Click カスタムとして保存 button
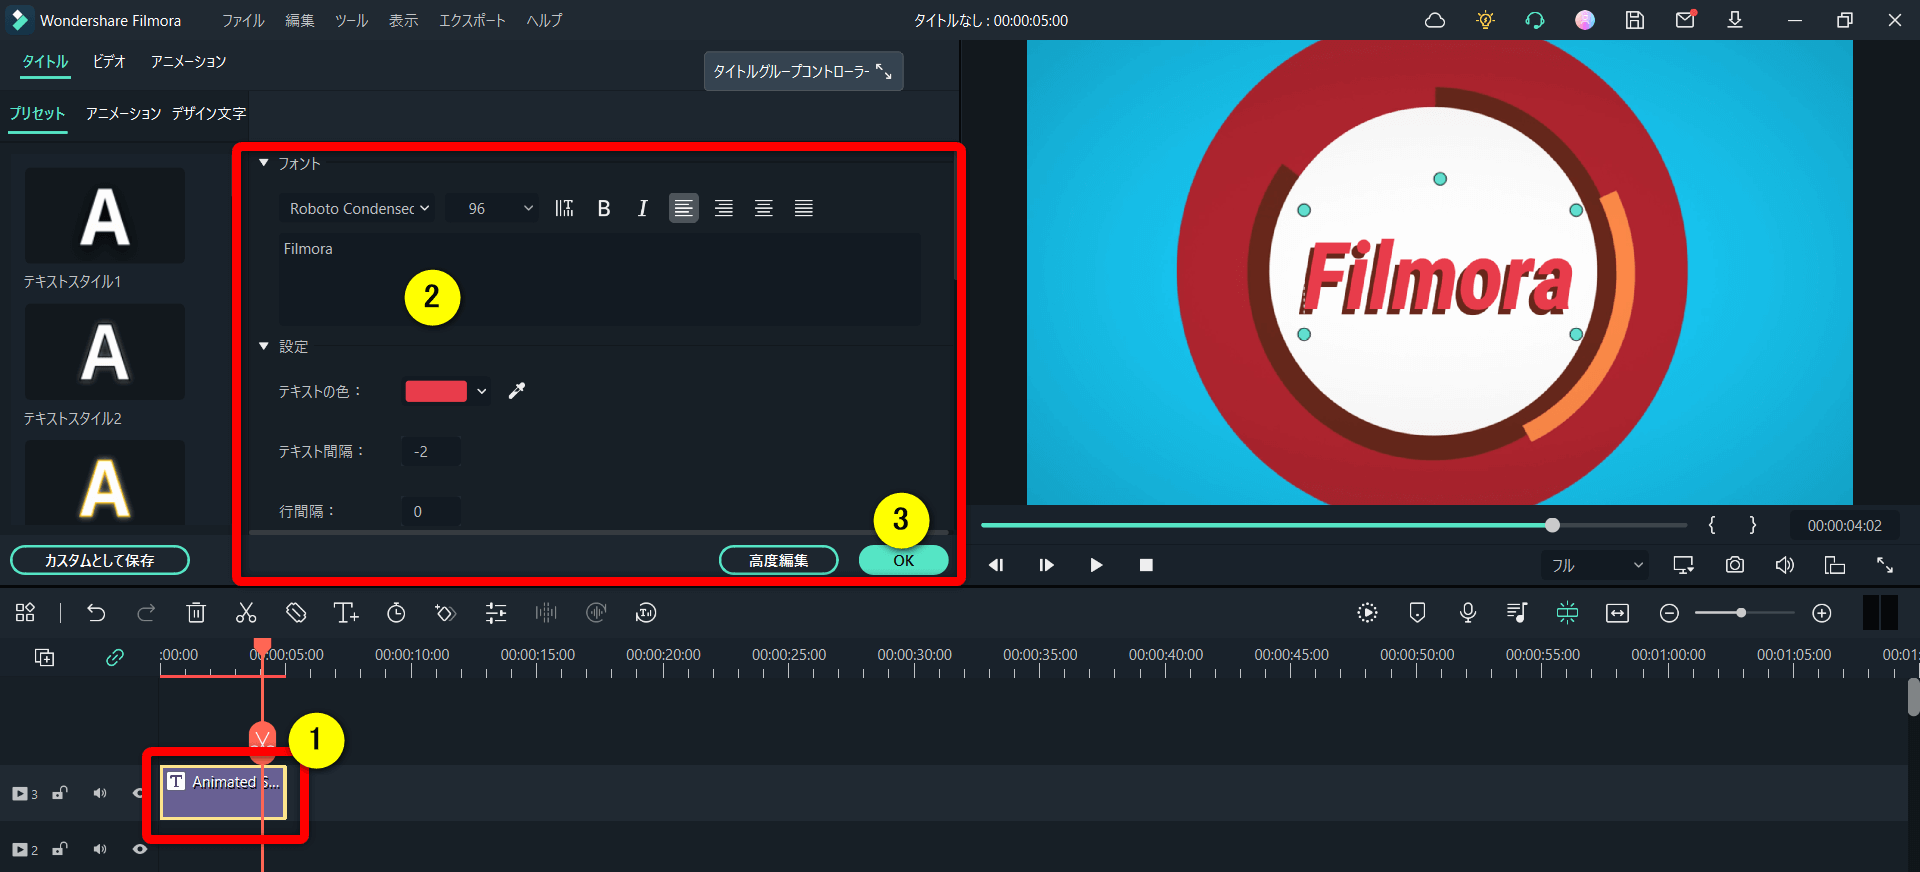 [100, 560]
